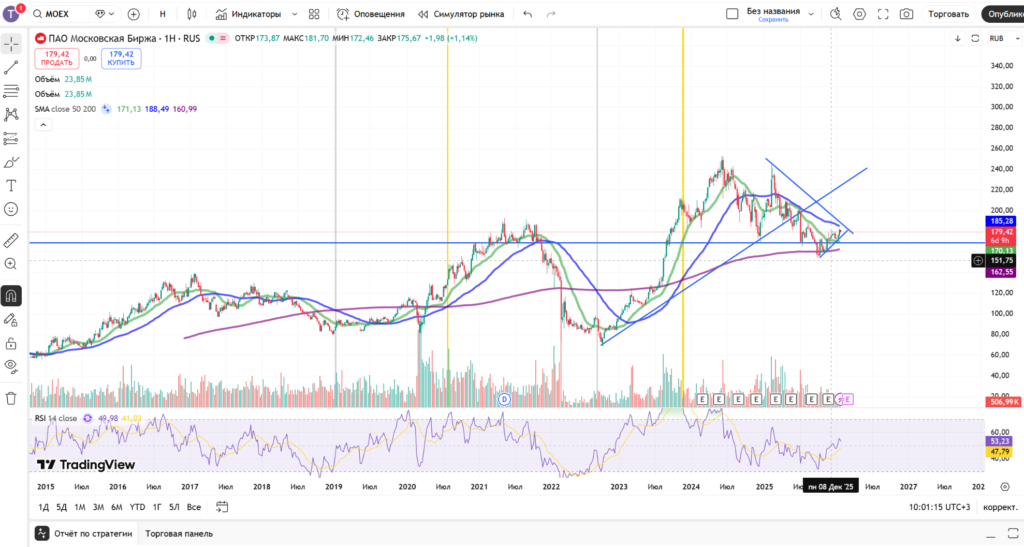This screenshot has height=547, width=1024.
Task: Open chart settings gear in top toolbar
Action: 859,14
